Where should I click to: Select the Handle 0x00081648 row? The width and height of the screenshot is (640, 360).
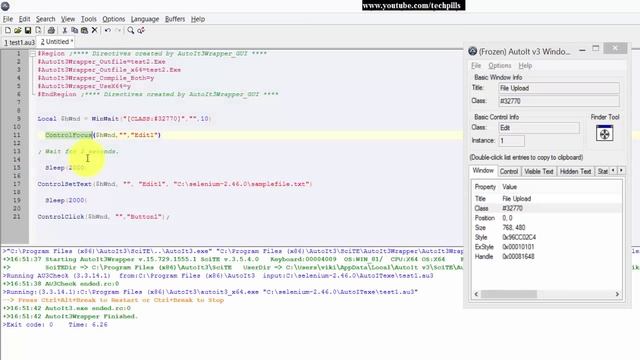point(547,257)
